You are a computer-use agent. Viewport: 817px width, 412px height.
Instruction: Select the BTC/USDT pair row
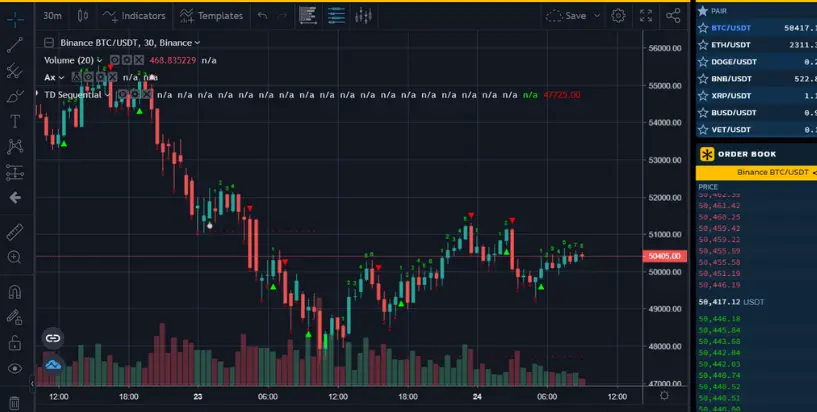(x=757, y=28)
